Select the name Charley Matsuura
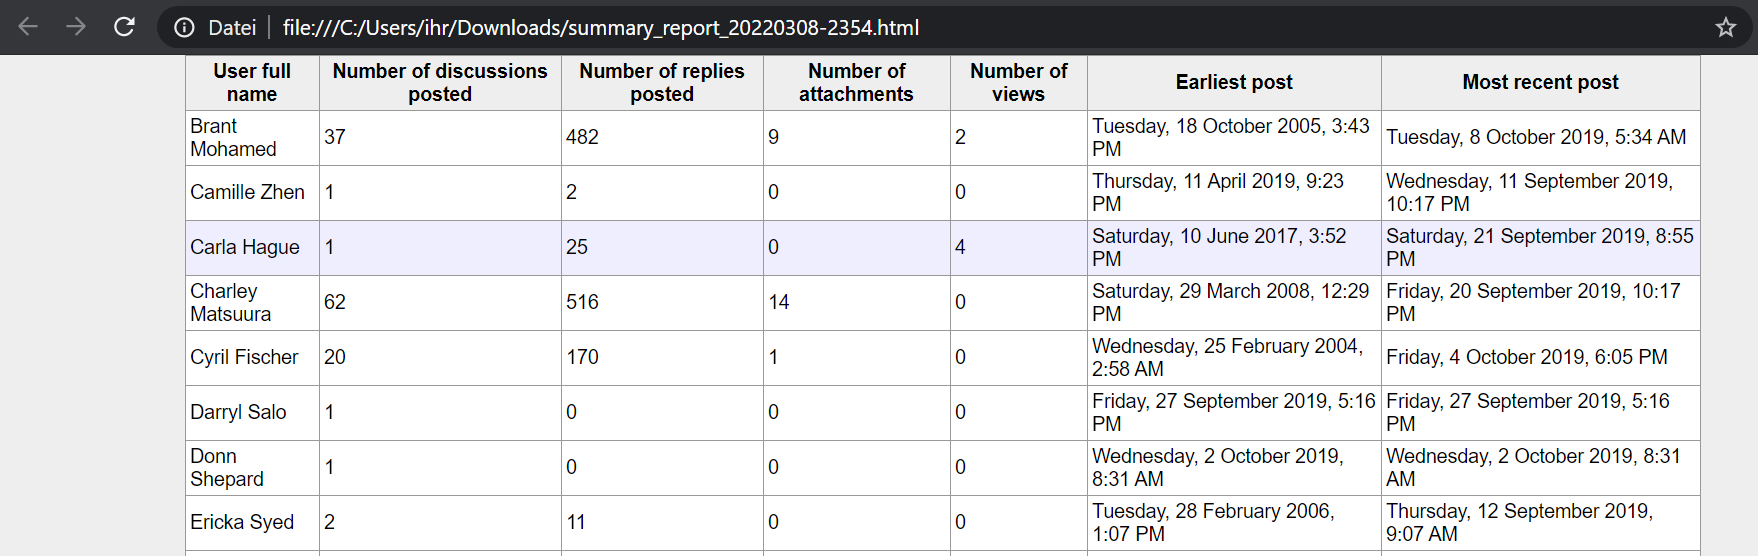The image size is (1758, 556). (230, 303)
